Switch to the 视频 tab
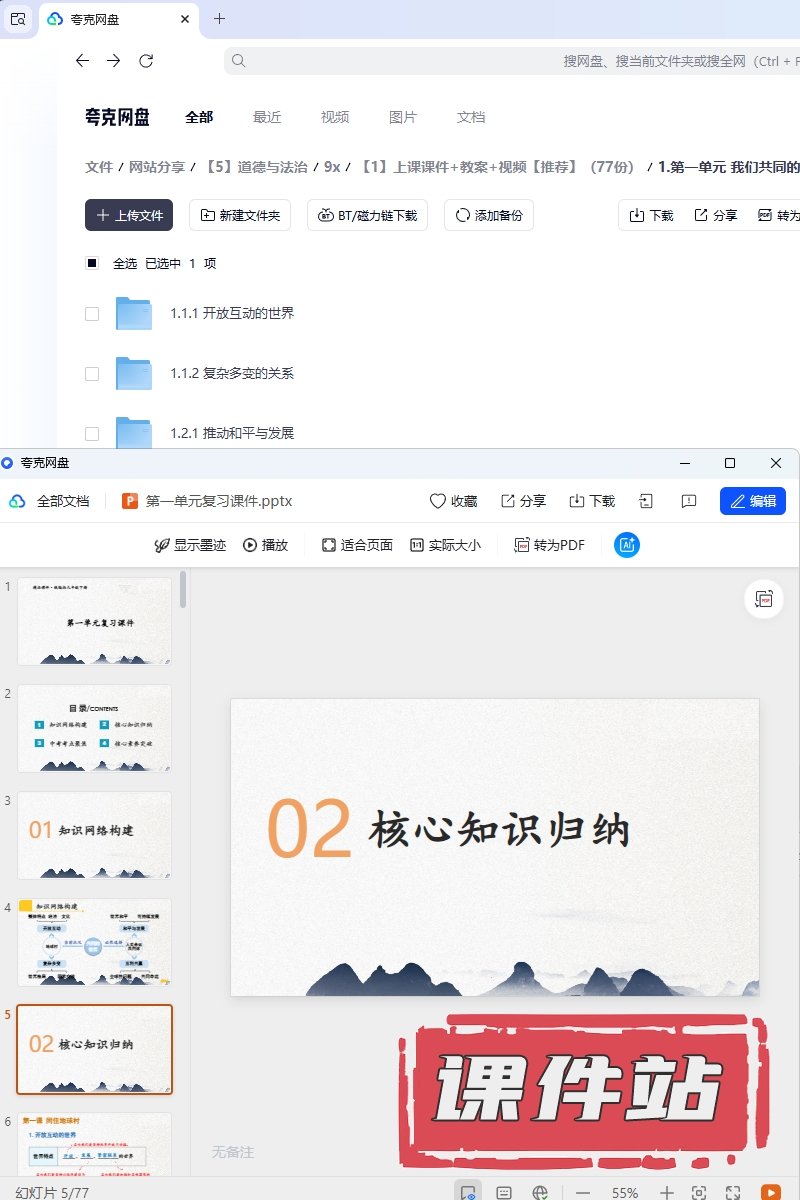The height and width of the screenshot is (1200, 800). 335,117
